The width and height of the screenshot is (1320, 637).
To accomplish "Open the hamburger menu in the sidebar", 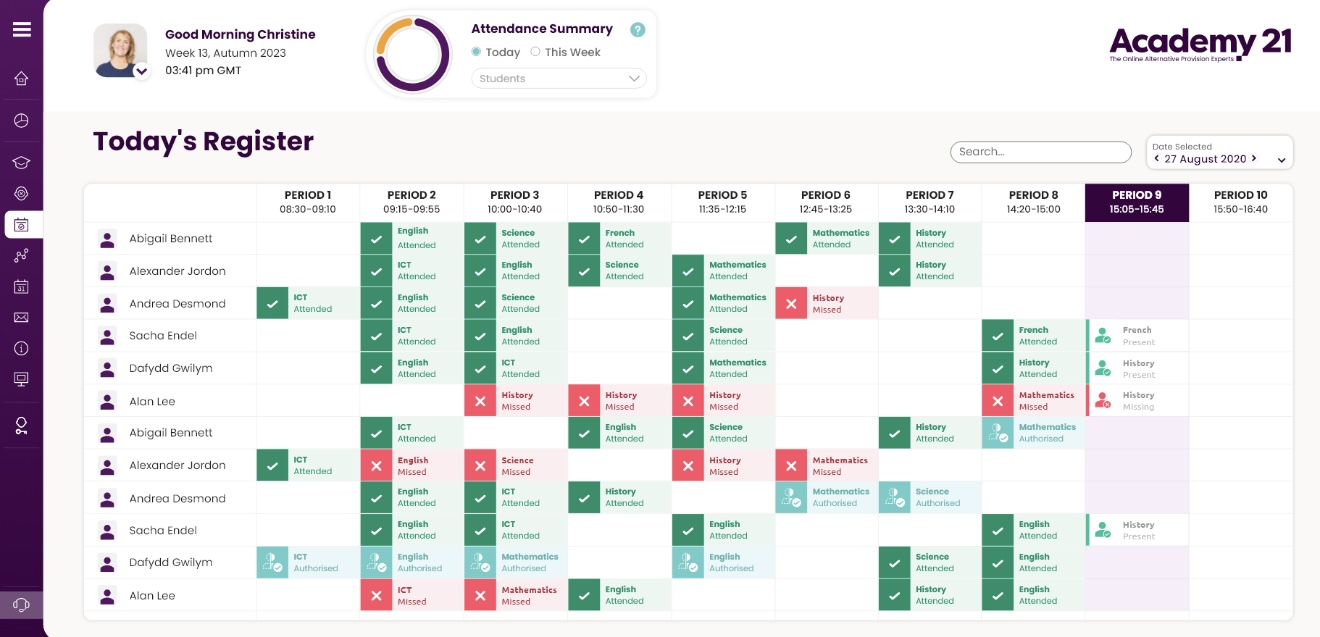I will (21, 29).
